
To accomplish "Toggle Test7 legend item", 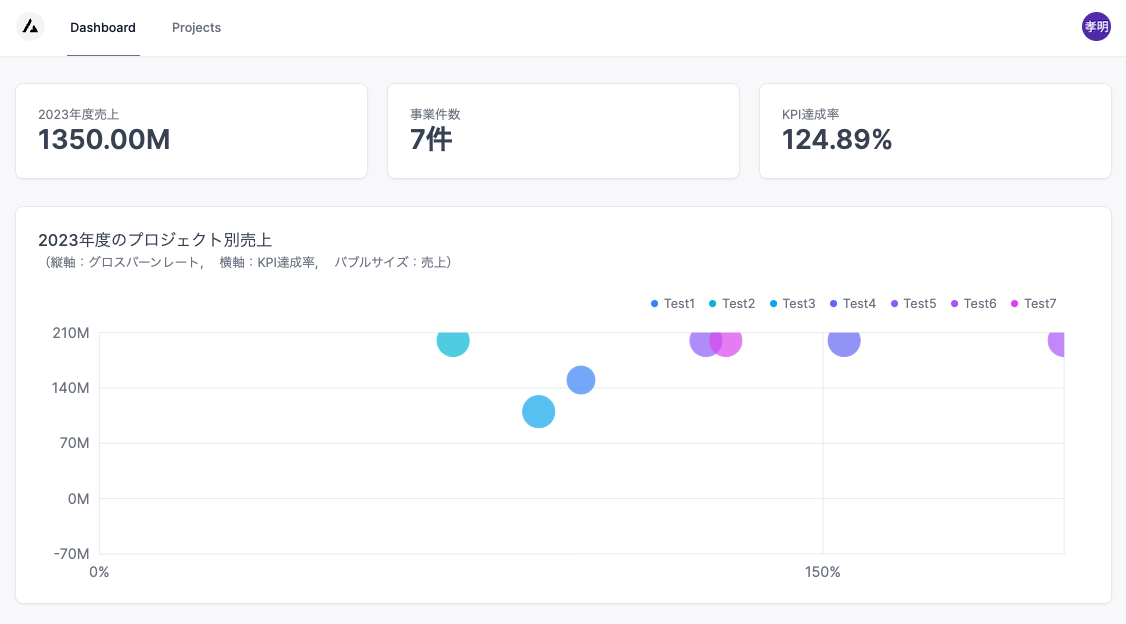I will coord(1033,304).
